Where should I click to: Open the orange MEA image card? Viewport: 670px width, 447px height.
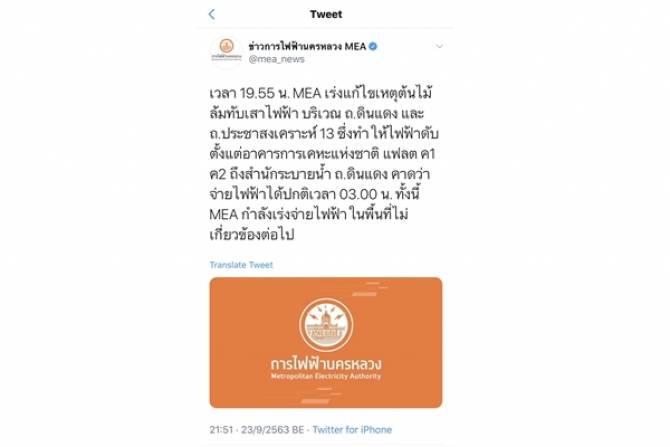click(326, 342)
